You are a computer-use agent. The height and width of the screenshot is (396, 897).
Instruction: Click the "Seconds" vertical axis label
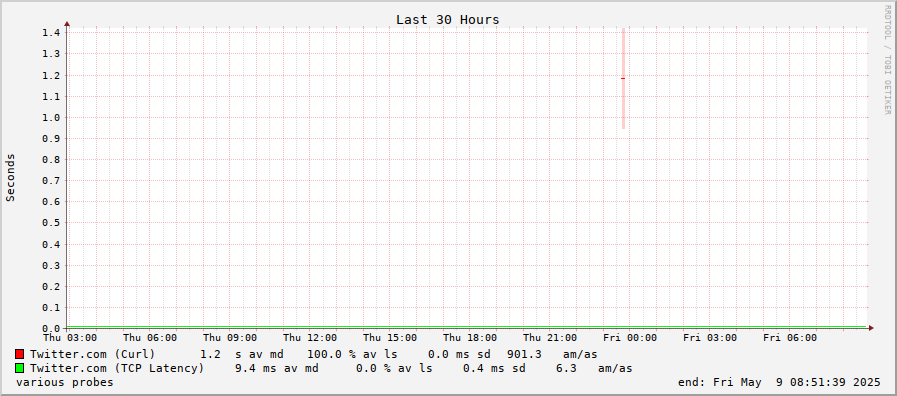10,177
